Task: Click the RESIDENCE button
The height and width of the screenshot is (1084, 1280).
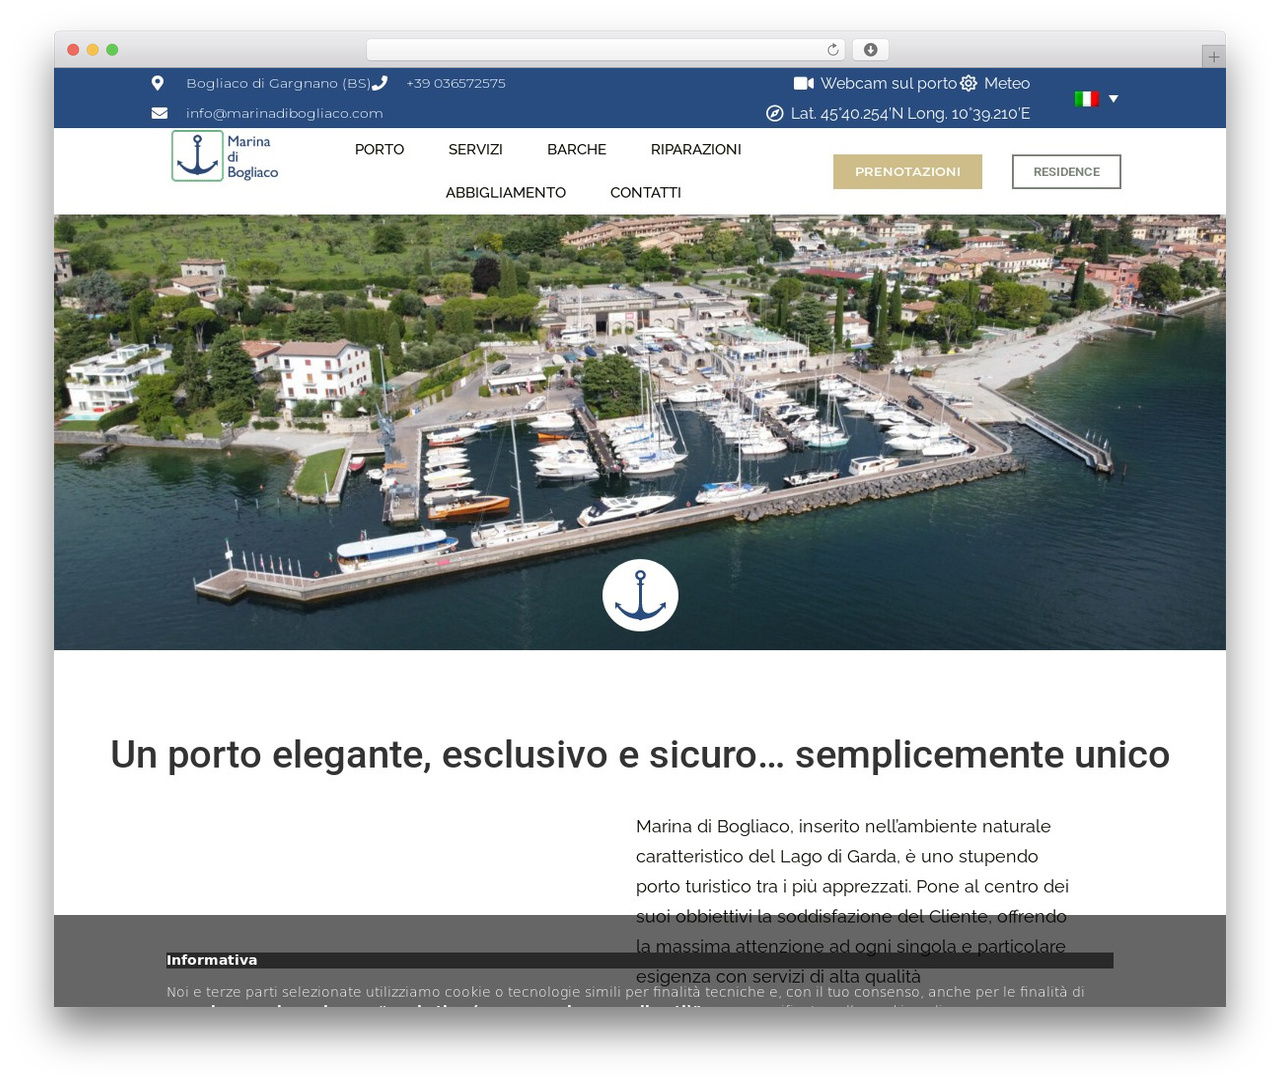Action: tap(1066, 171)
